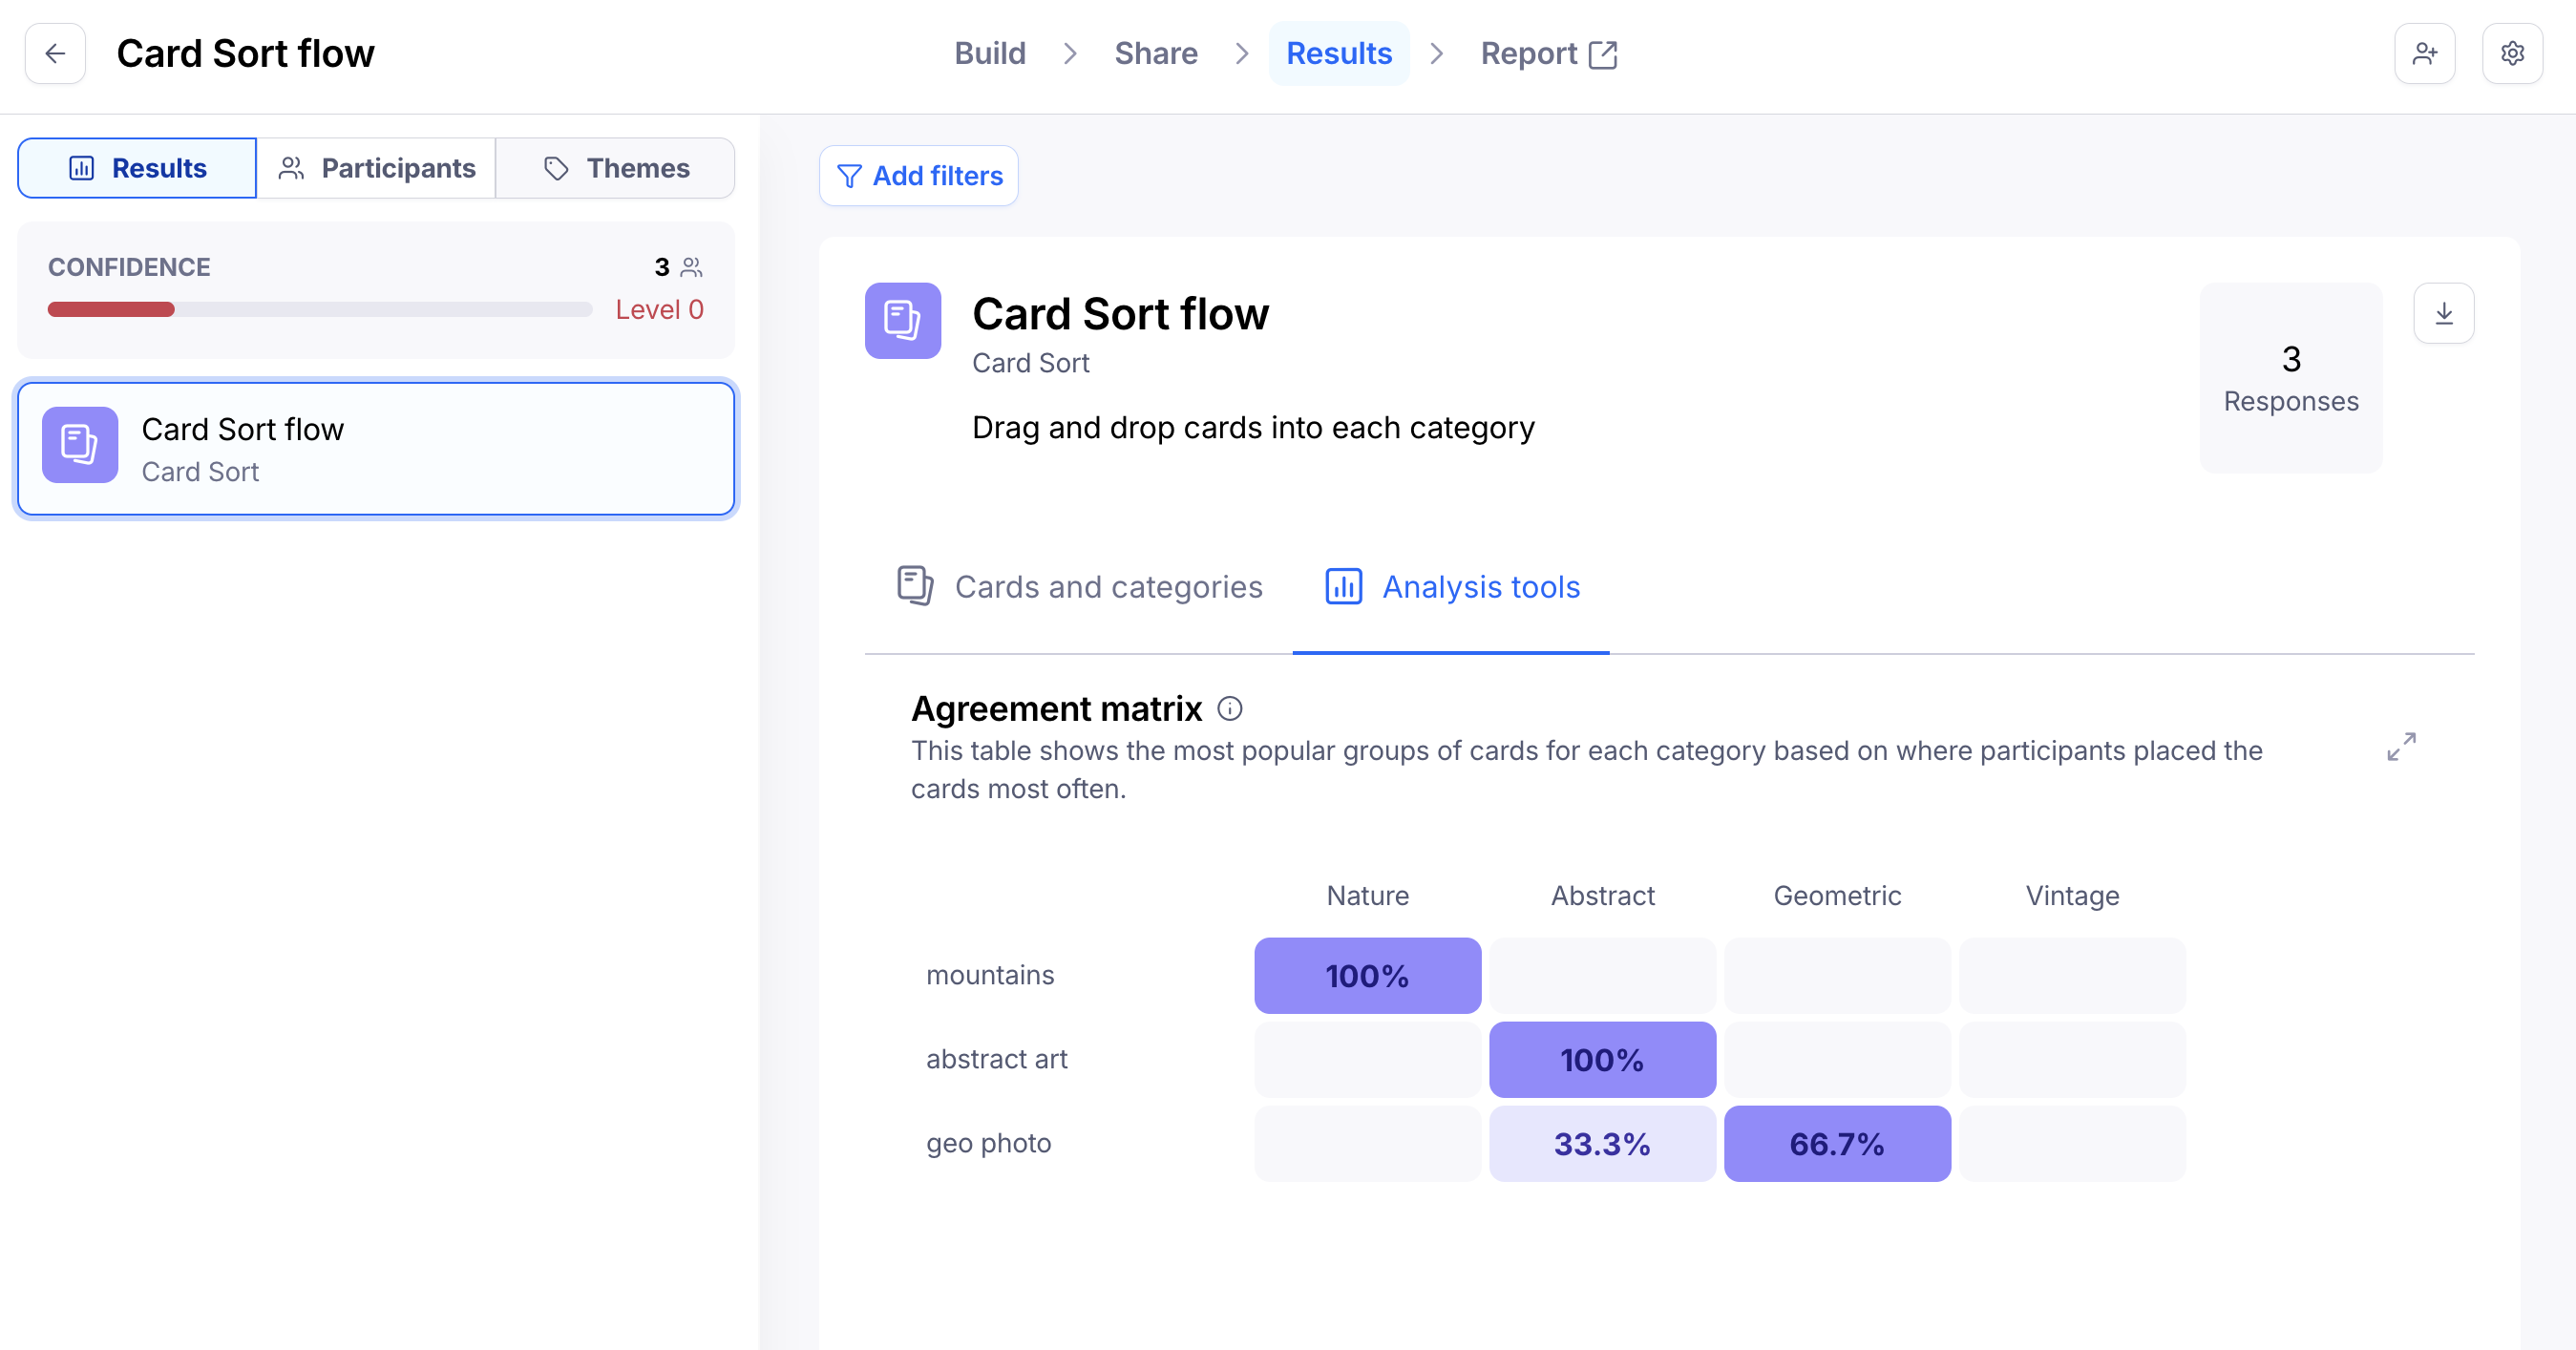Screen dimensions: 2576x1350
Task: Switch to the Themes view
Action: [615, 168]
